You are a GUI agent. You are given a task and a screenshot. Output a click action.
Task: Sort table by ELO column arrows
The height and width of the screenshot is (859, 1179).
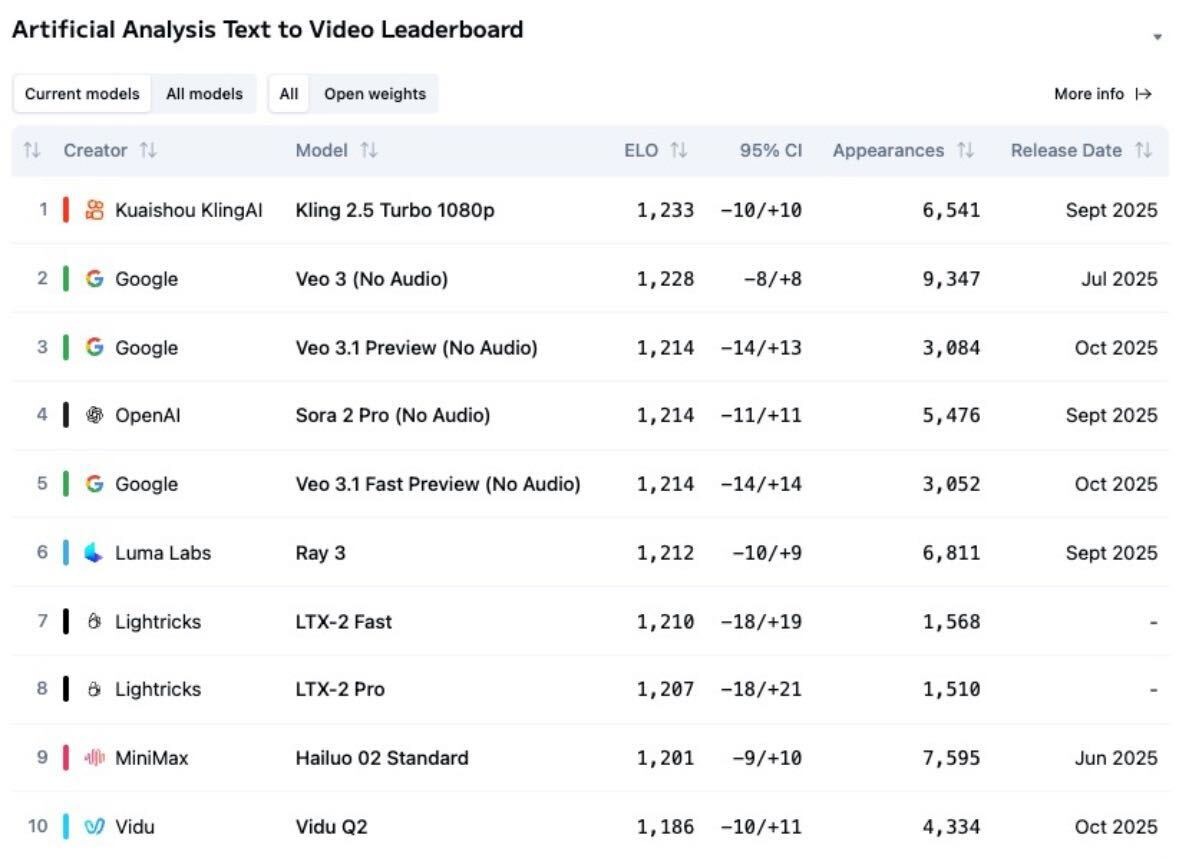(679, 150)
